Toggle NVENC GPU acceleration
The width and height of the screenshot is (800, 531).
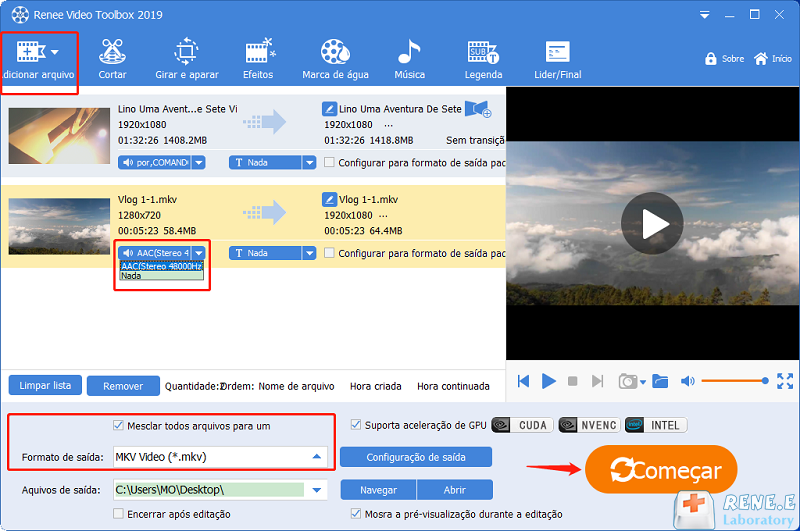(589, 425)
